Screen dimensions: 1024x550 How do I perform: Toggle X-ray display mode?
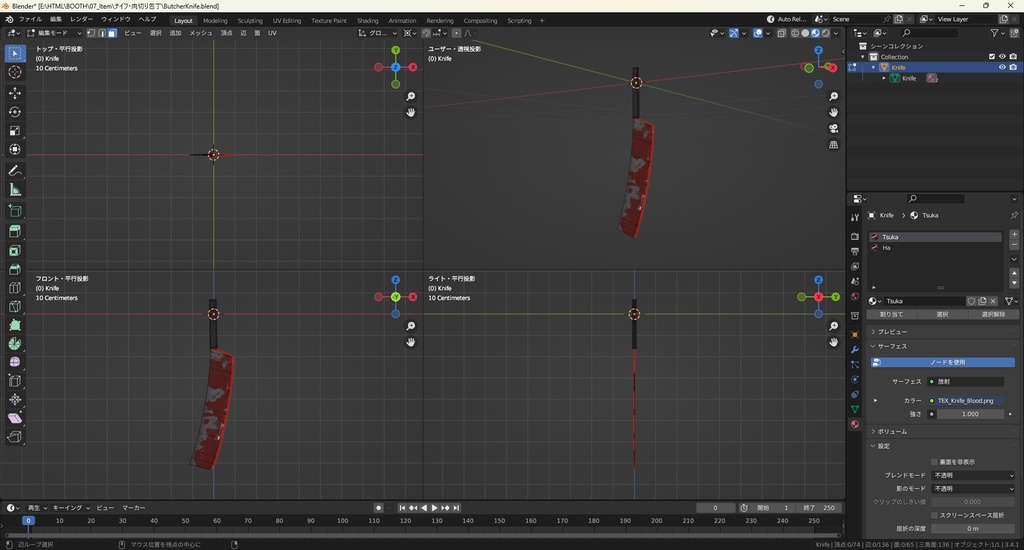click(x=782, y=33)
